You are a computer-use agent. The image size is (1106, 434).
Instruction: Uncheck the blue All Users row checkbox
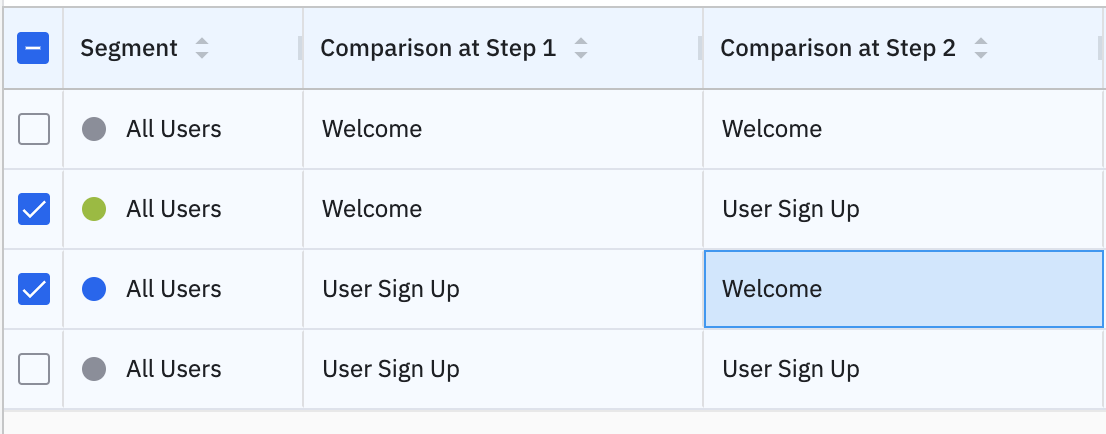click(x=33, y=289)
